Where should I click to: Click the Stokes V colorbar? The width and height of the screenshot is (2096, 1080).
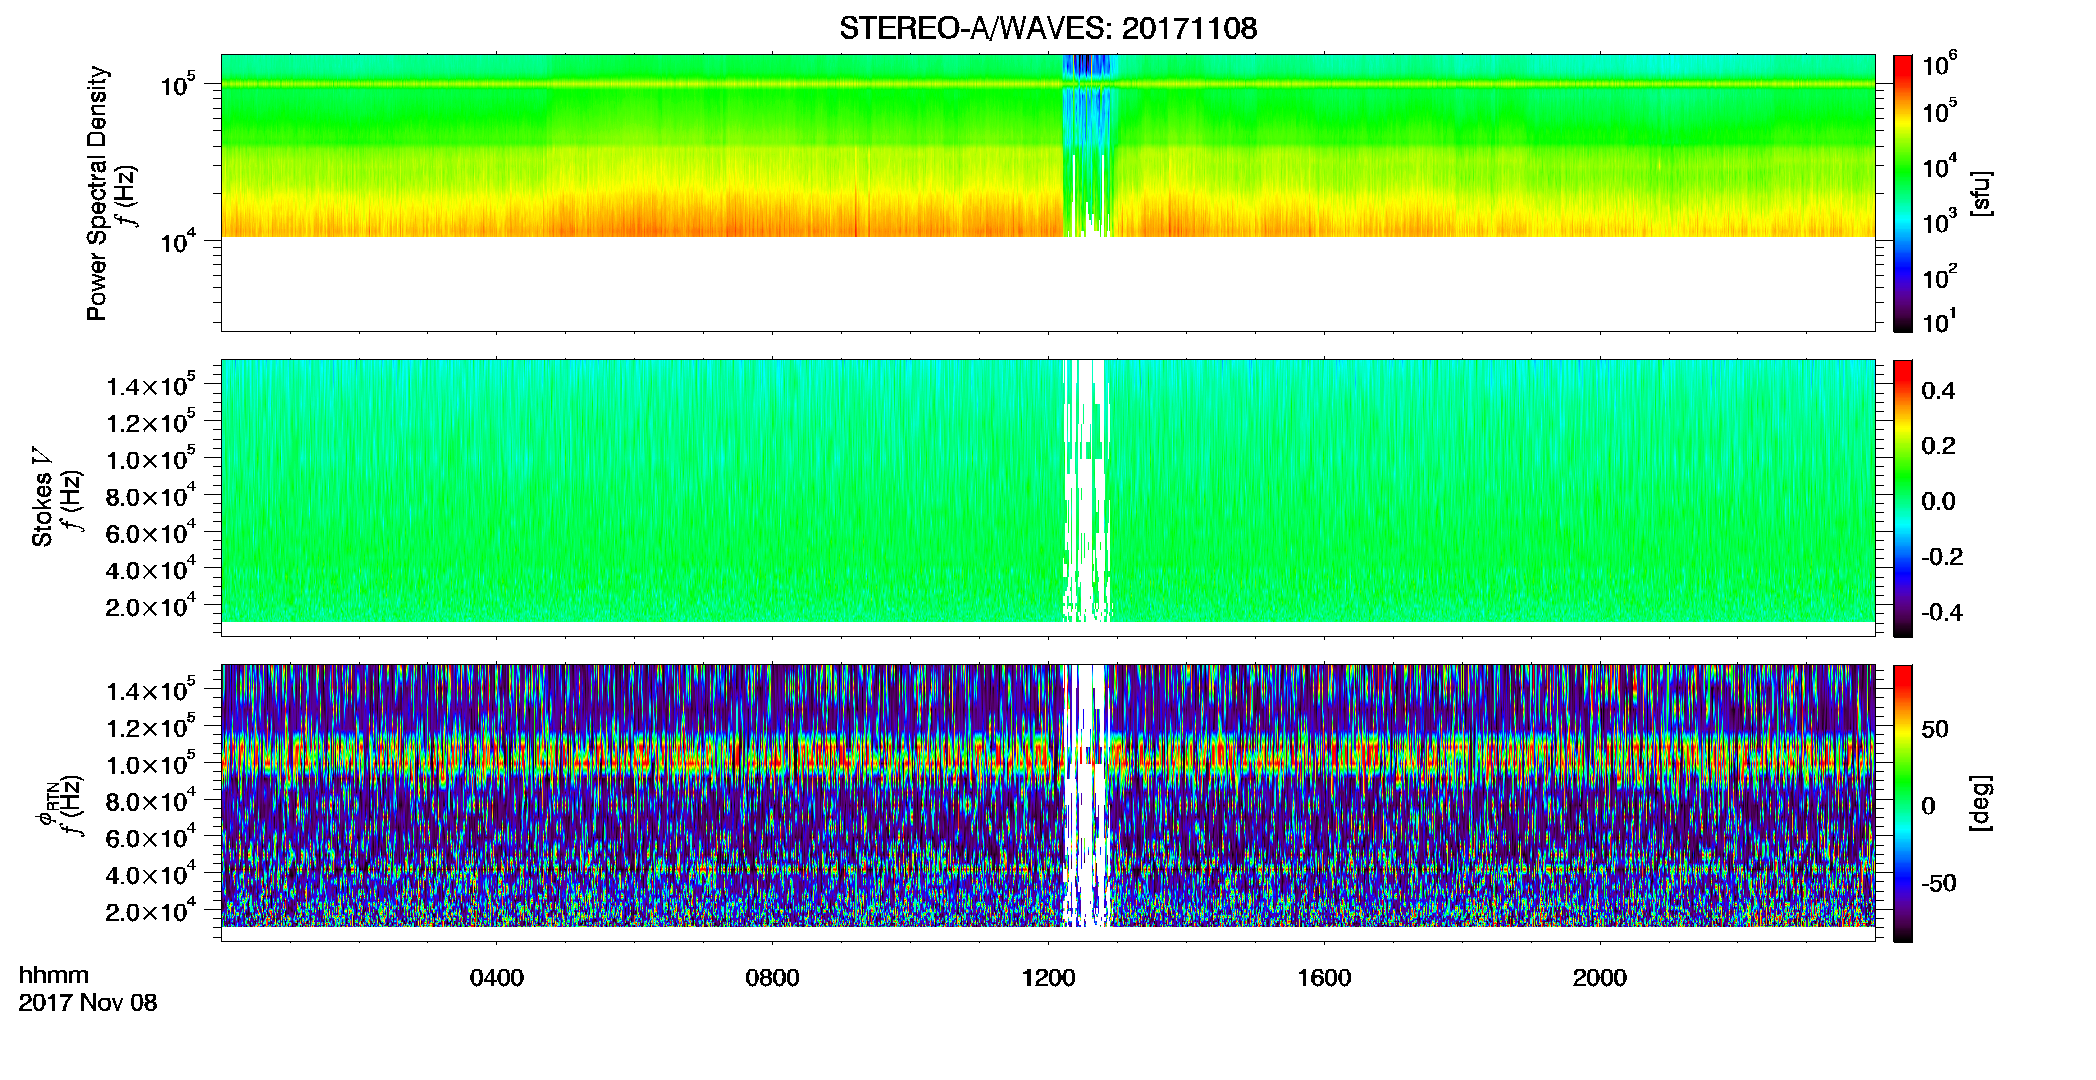click(1903, 498)
